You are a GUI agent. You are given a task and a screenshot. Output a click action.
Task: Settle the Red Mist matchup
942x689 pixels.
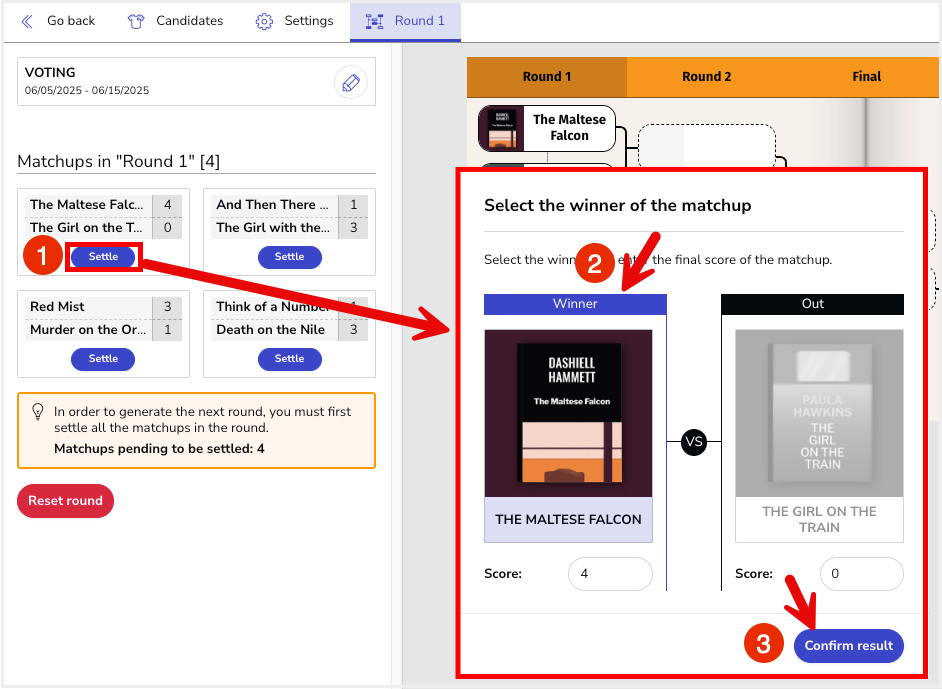click(103, 359)
